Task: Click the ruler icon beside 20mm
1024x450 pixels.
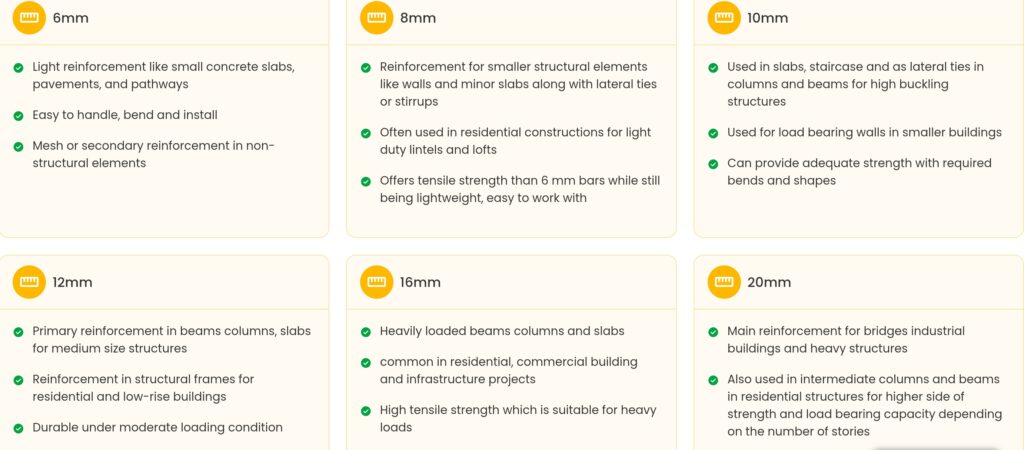Action: click(x=724, y=282)
